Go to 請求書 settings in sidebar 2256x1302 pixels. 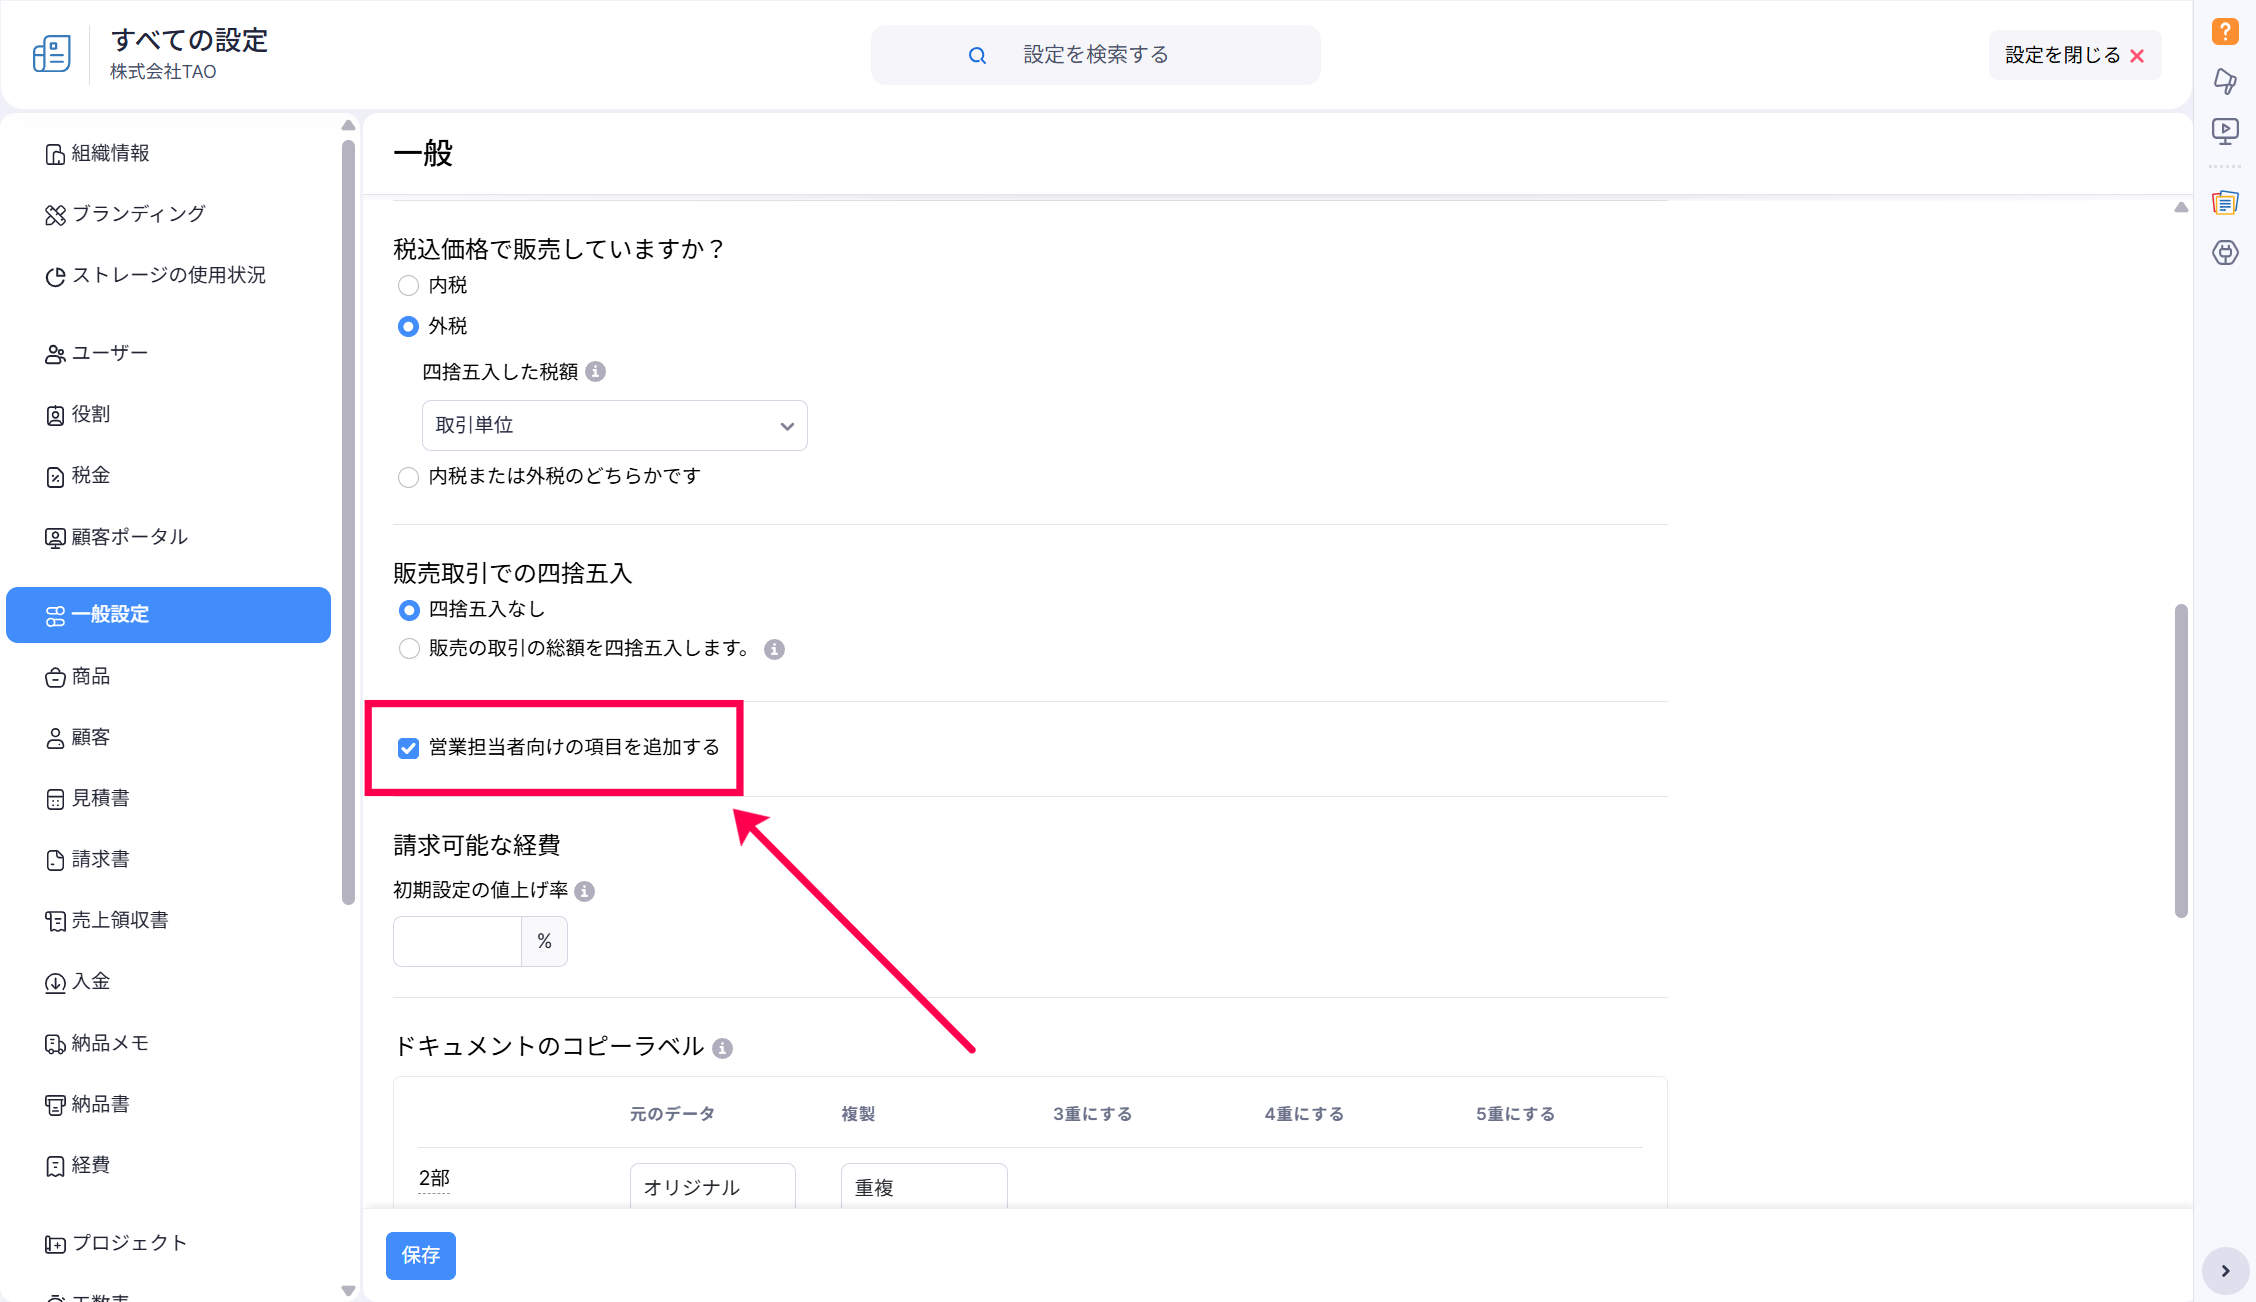[x=100, y=860]
